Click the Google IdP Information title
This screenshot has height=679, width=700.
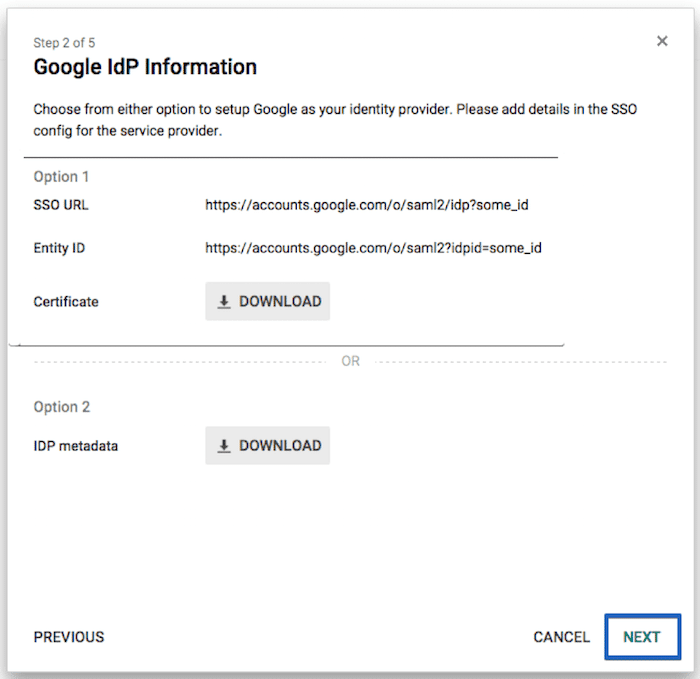pyautogui.click(x=145, y=67)
